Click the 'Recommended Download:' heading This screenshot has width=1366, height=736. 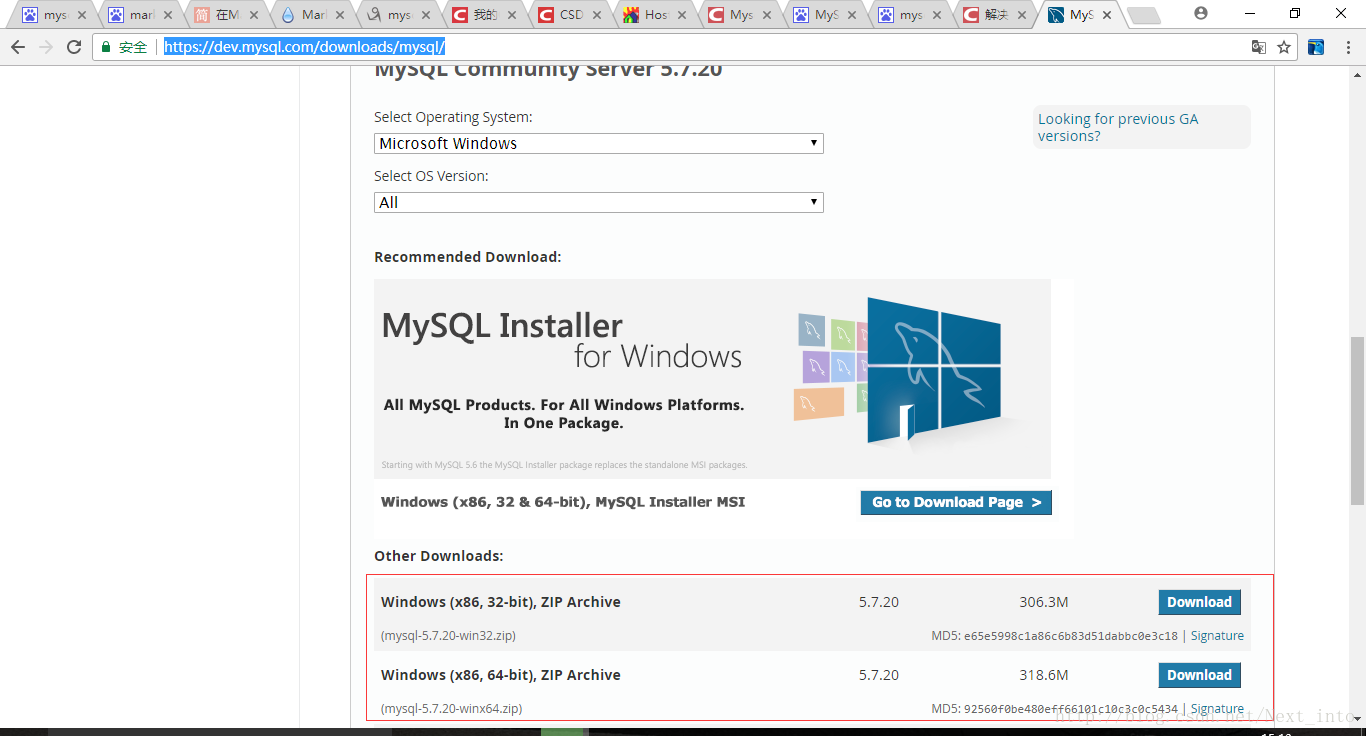[x=468, y=257]
